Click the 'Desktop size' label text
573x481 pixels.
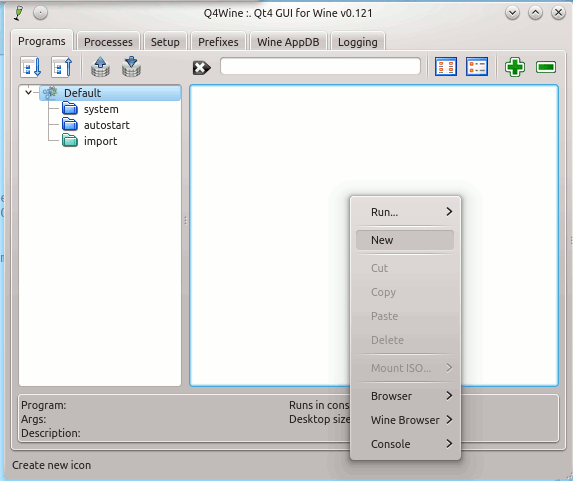click(319, 419)
